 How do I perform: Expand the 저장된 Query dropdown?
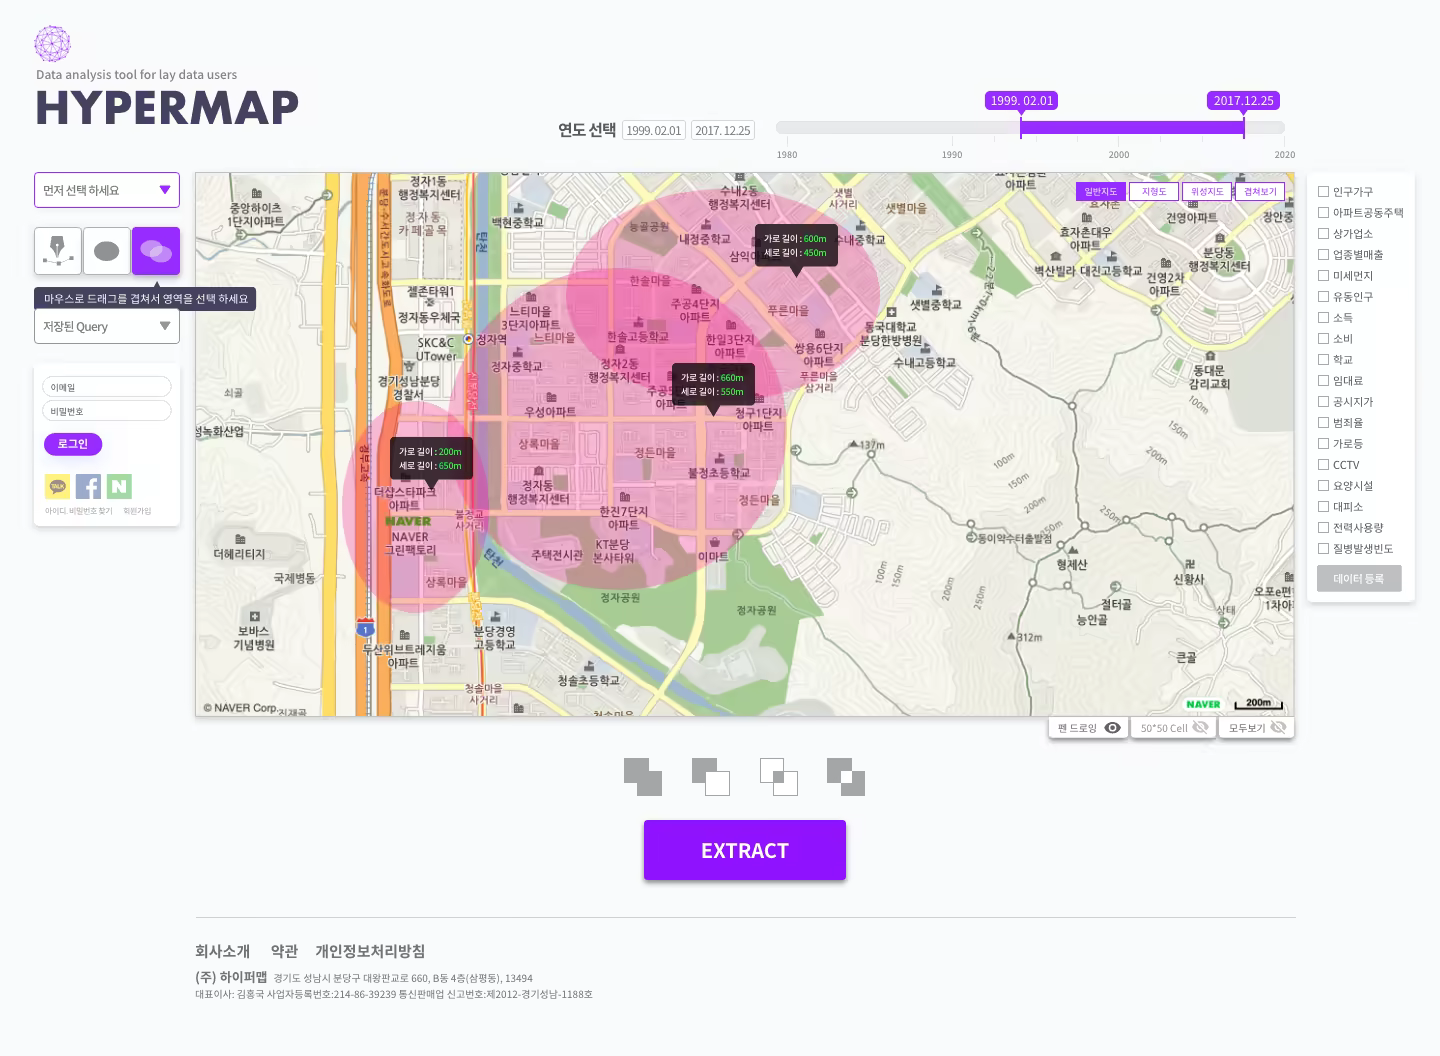(x=106, y=326)
